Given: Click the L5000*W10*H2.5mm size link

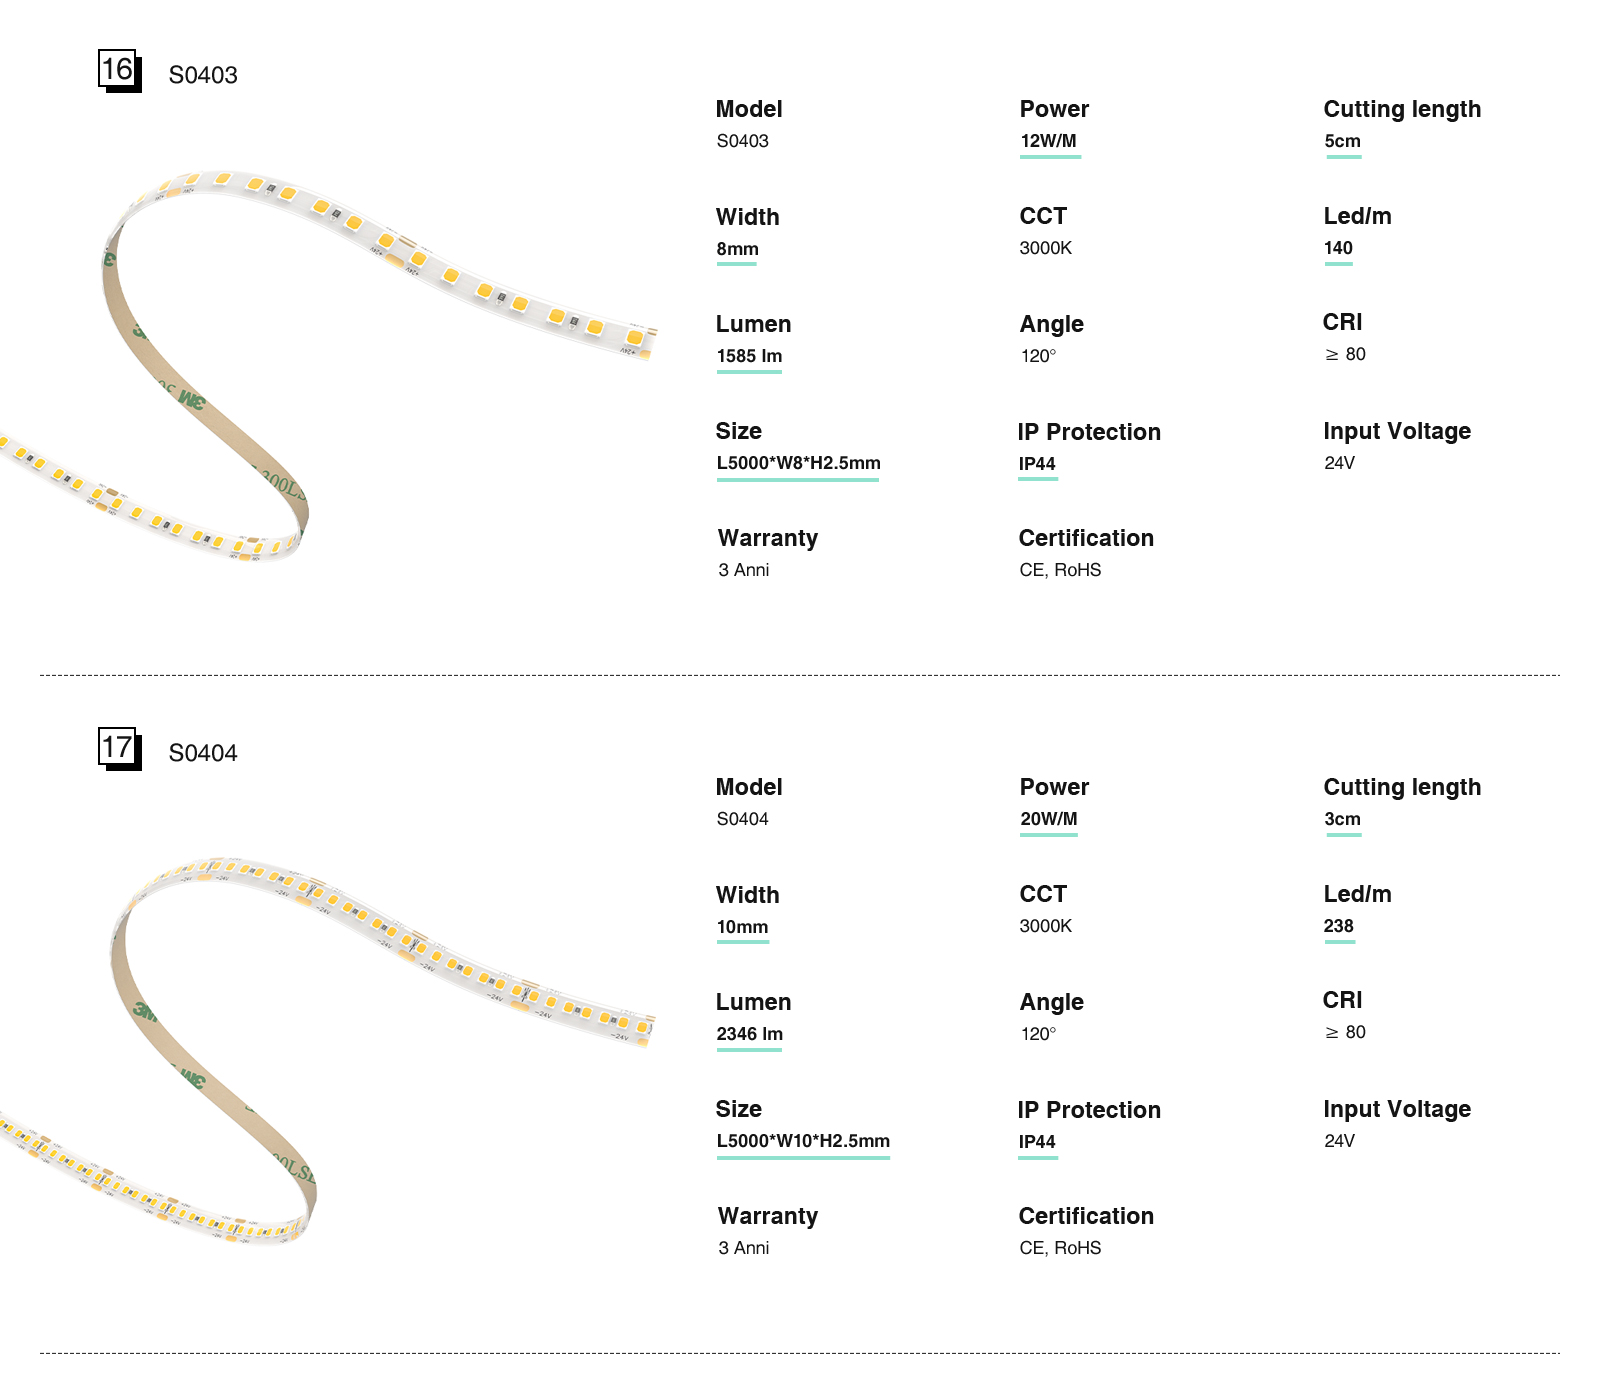Looking at the screenshot, I should (802, 1141).
